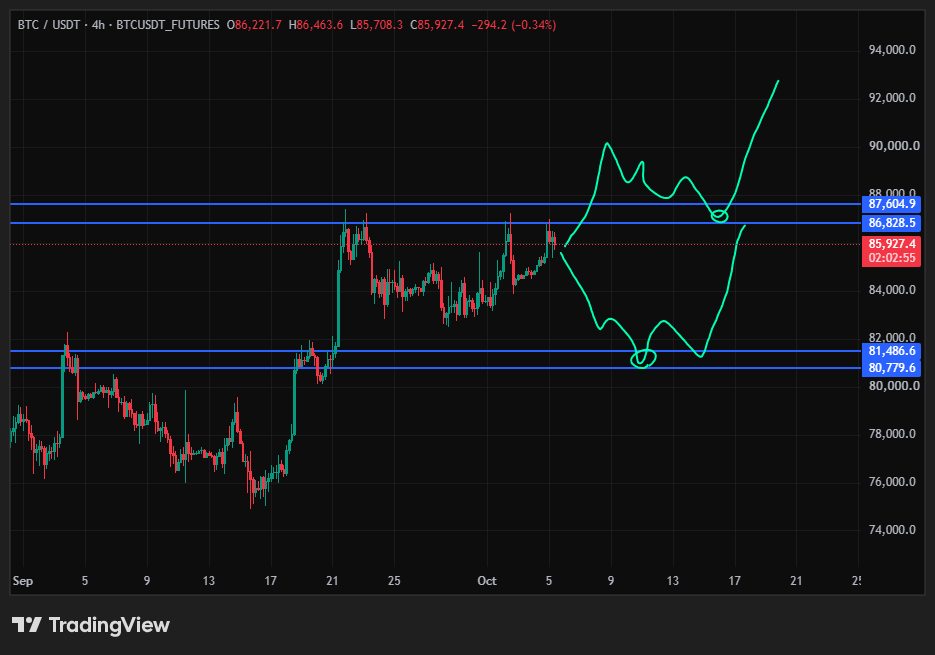Click the red 85,927.4 current price label
The image size is (935, 655).
tap(891, 244)
